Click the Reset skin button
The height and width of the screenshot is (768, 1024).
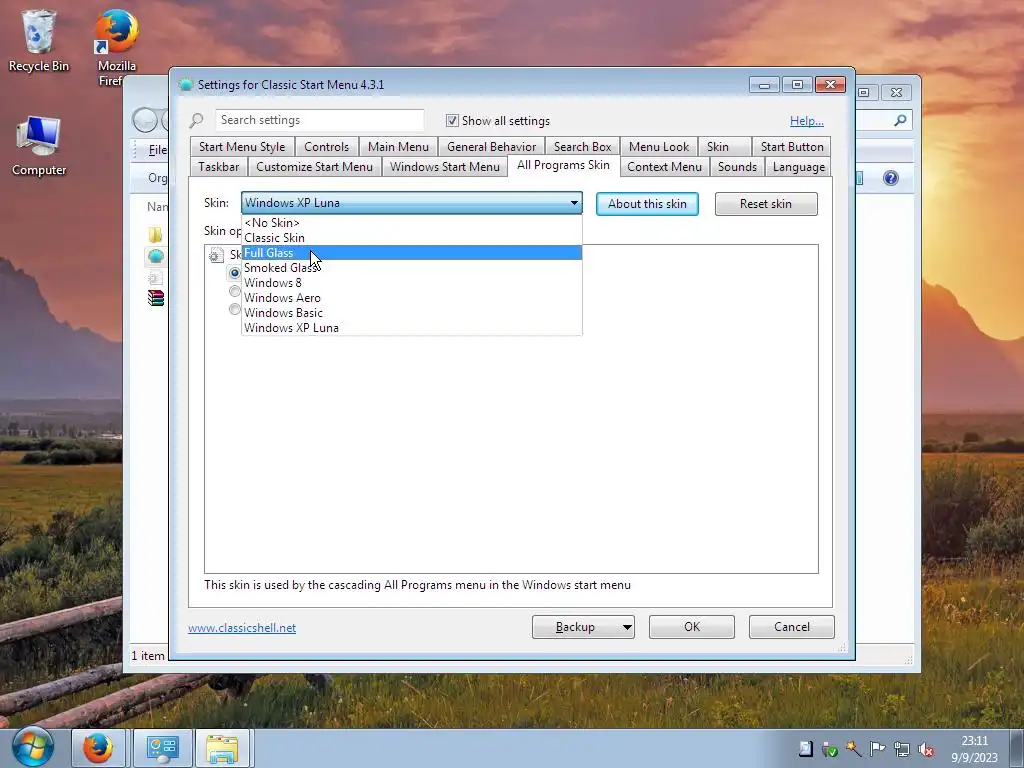(x=766, y=204)
